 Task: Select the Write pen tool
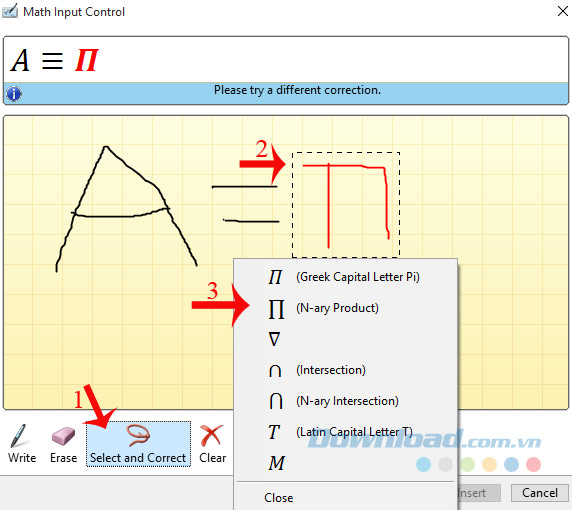coord(22,444)
